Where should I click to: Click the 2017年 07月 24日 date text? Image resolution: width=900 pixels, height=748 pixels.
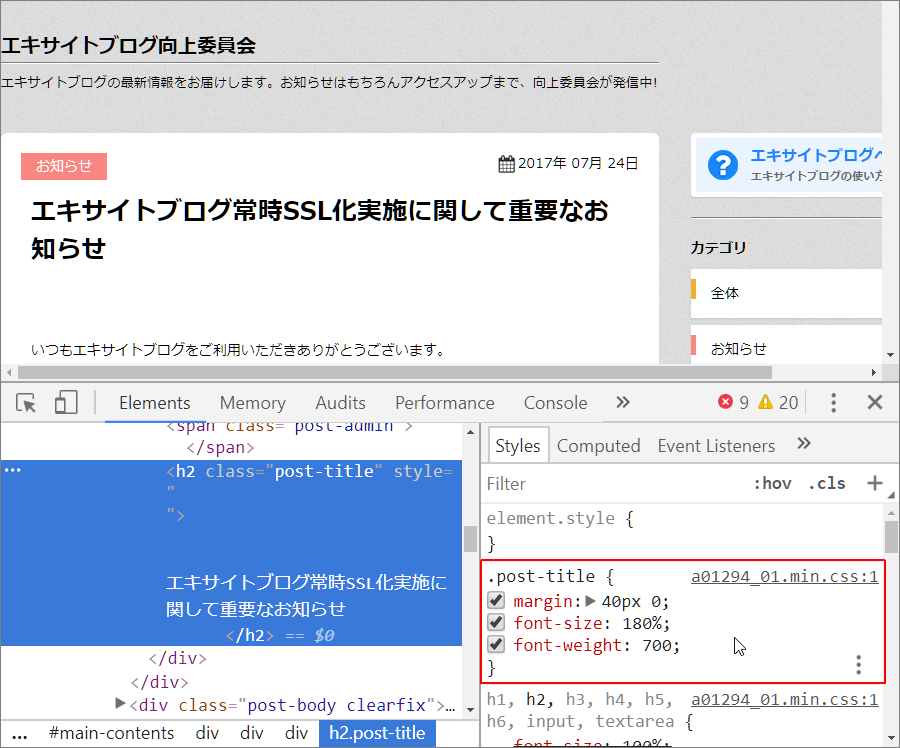(x=578, y=164)
